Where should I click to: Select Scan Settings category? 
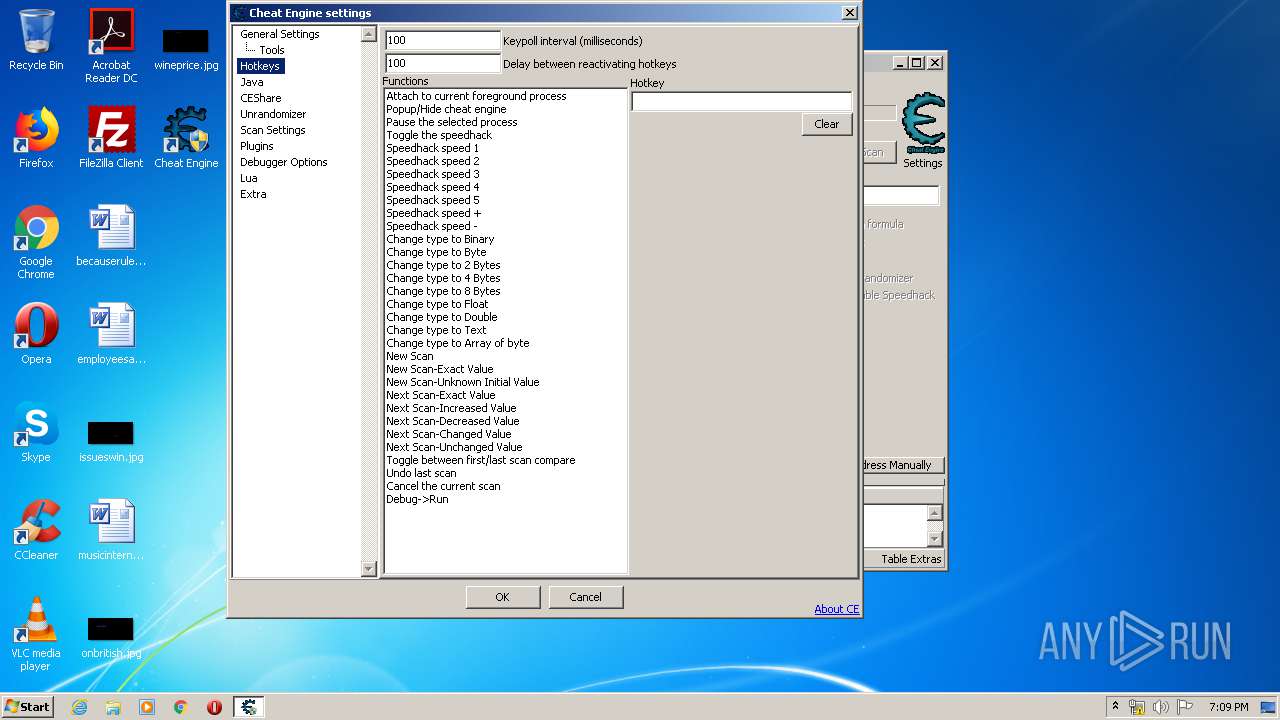pyautogui.click(x=273, y=130)
